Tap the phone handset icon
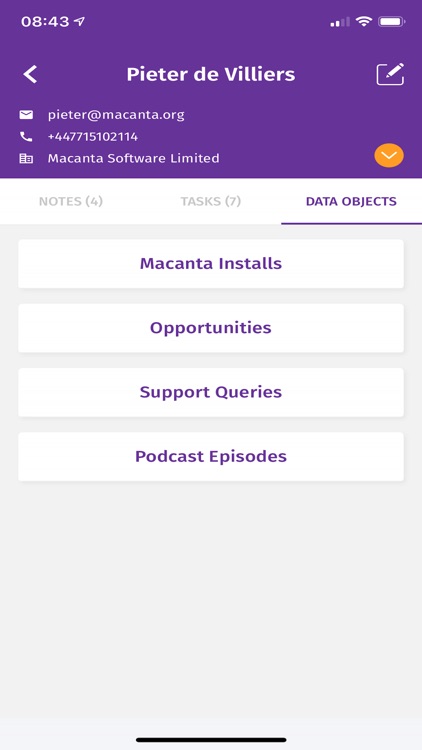The image size is (422, 750). click(26, 137)
